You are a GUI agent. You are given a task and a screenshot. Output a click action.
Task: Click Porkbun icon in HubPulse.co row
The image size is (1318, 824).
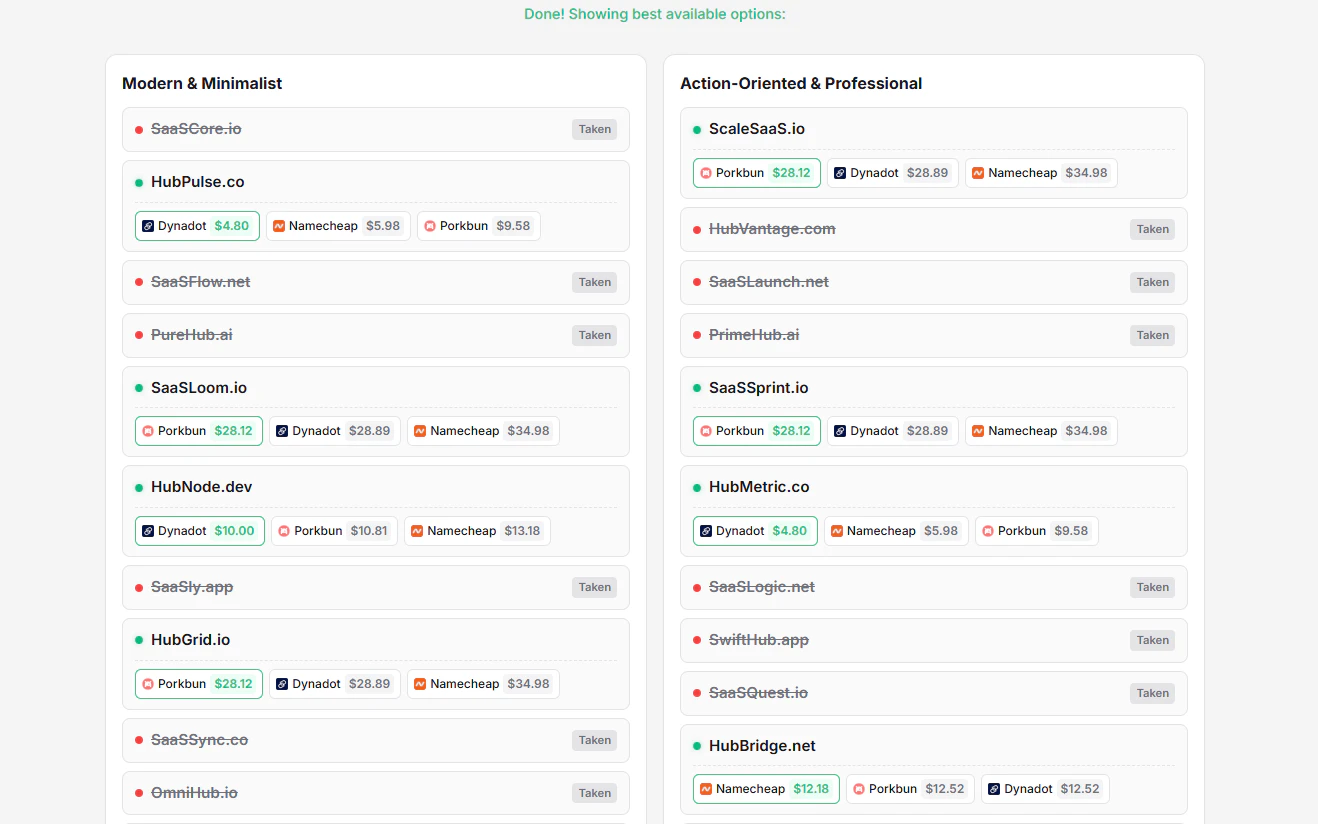[x=430, y=226]
